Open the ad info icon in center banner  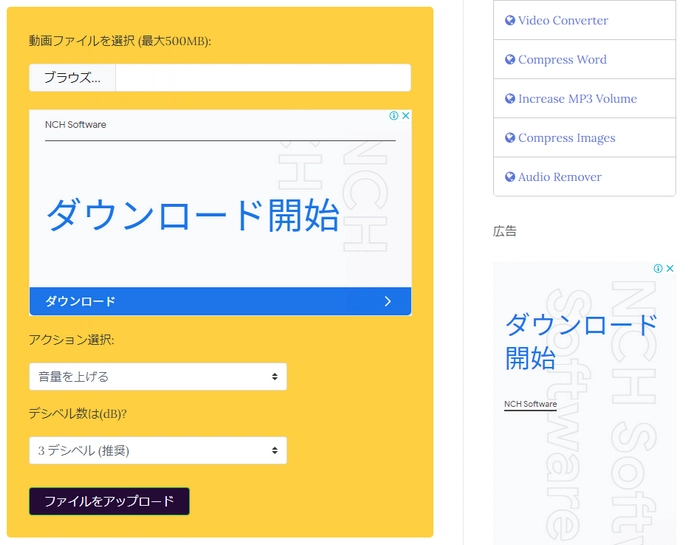pos(394,116)
